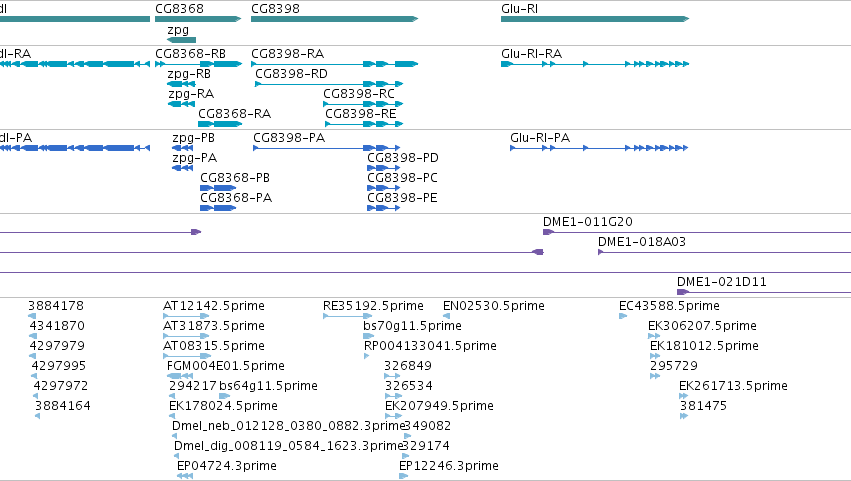Select the CG8398-PD protein label
Screen dimensions: 851x481
click(402, 158)
